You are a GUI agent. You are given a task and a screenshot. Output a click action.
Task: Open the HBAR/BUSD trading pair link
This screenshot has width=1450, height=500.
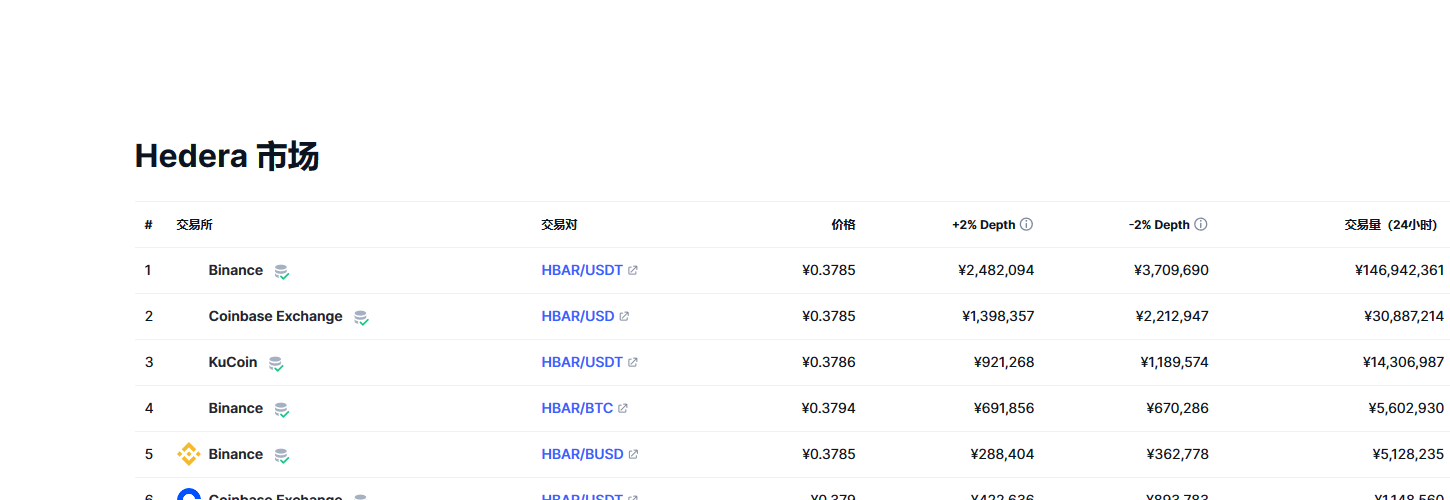tap(582, 454)
